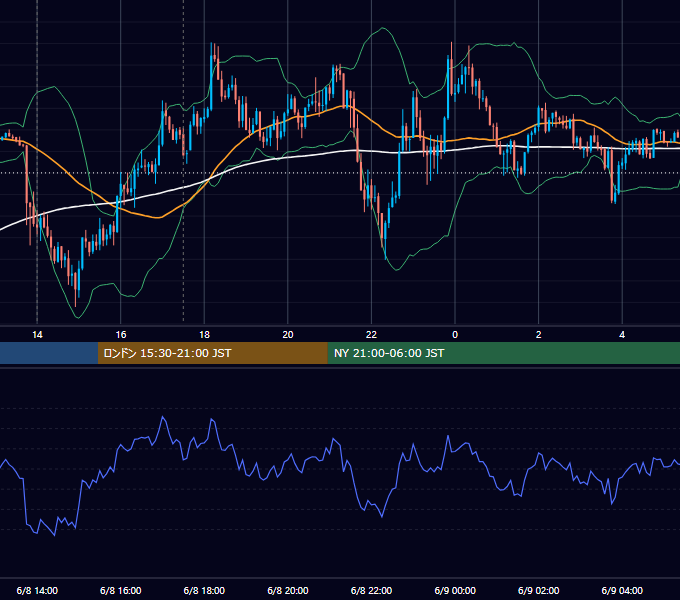Click the 6/9 02:00 time label

[538, 590]
